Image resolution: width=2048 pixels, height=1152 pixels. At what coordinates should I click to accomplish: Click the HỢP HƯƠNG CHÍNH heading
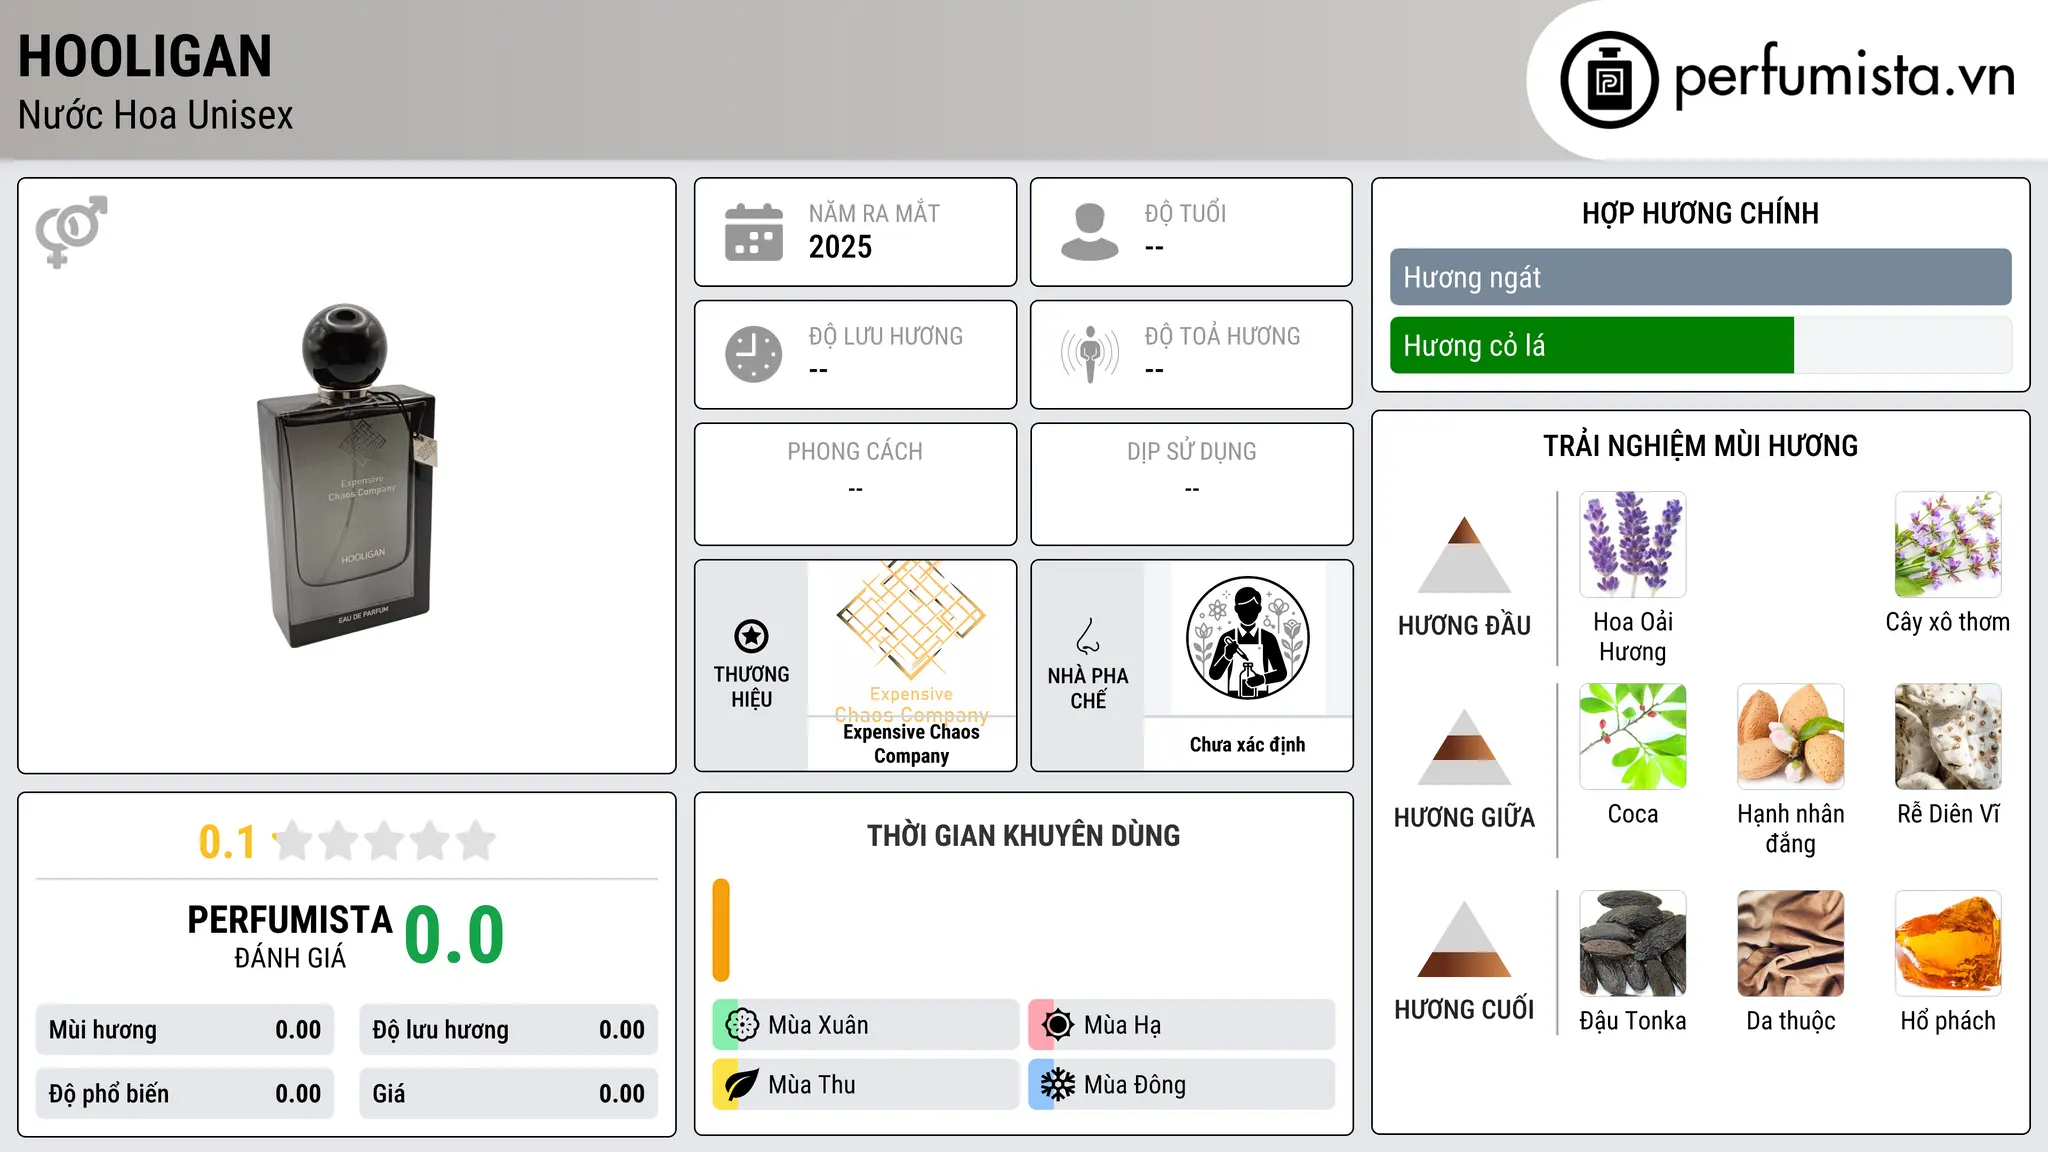[x=1700, y=213]
